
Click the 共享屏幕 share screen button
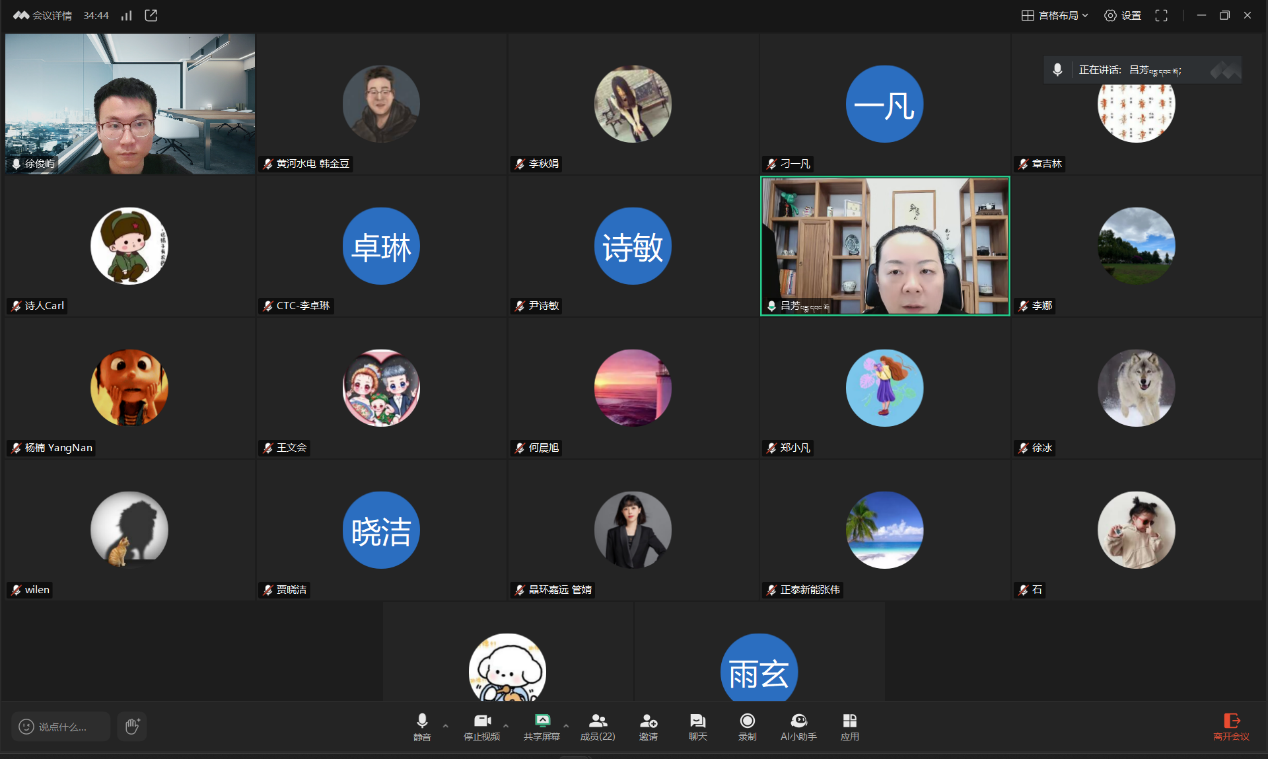point(542,726)
